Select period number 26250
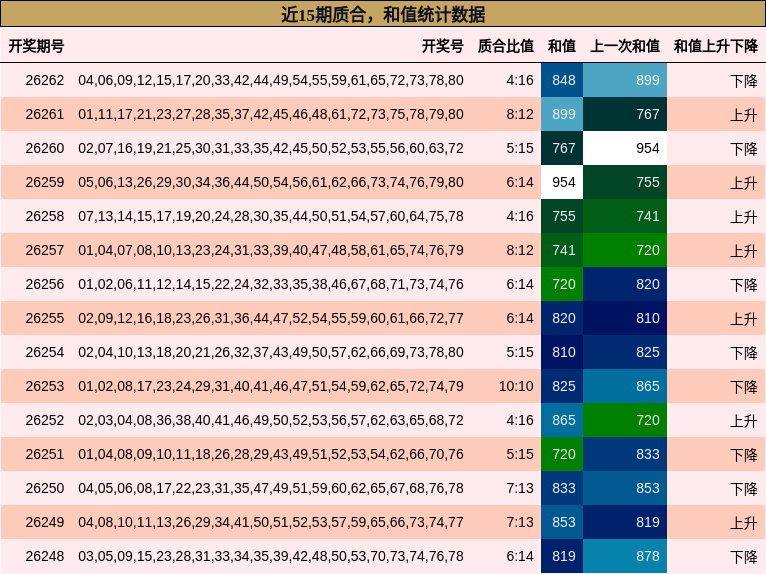 (x=44, y=488)
